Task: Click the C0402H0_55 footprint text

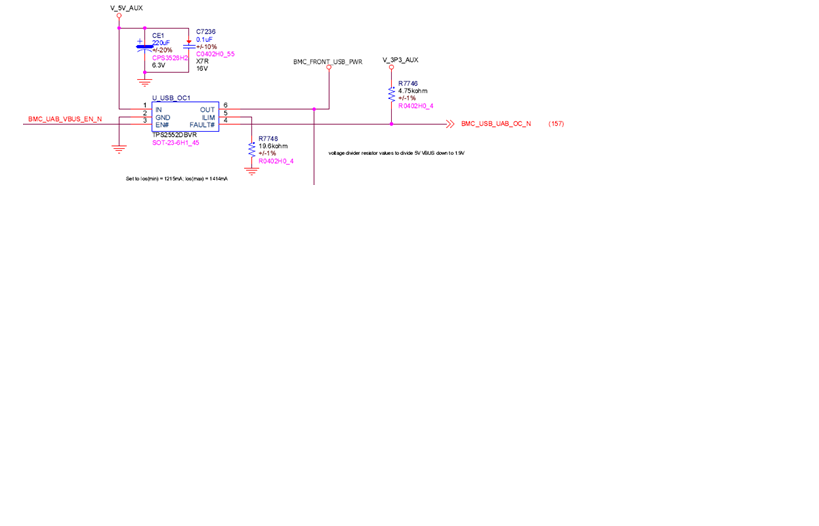Action: (x=215, y=54)
